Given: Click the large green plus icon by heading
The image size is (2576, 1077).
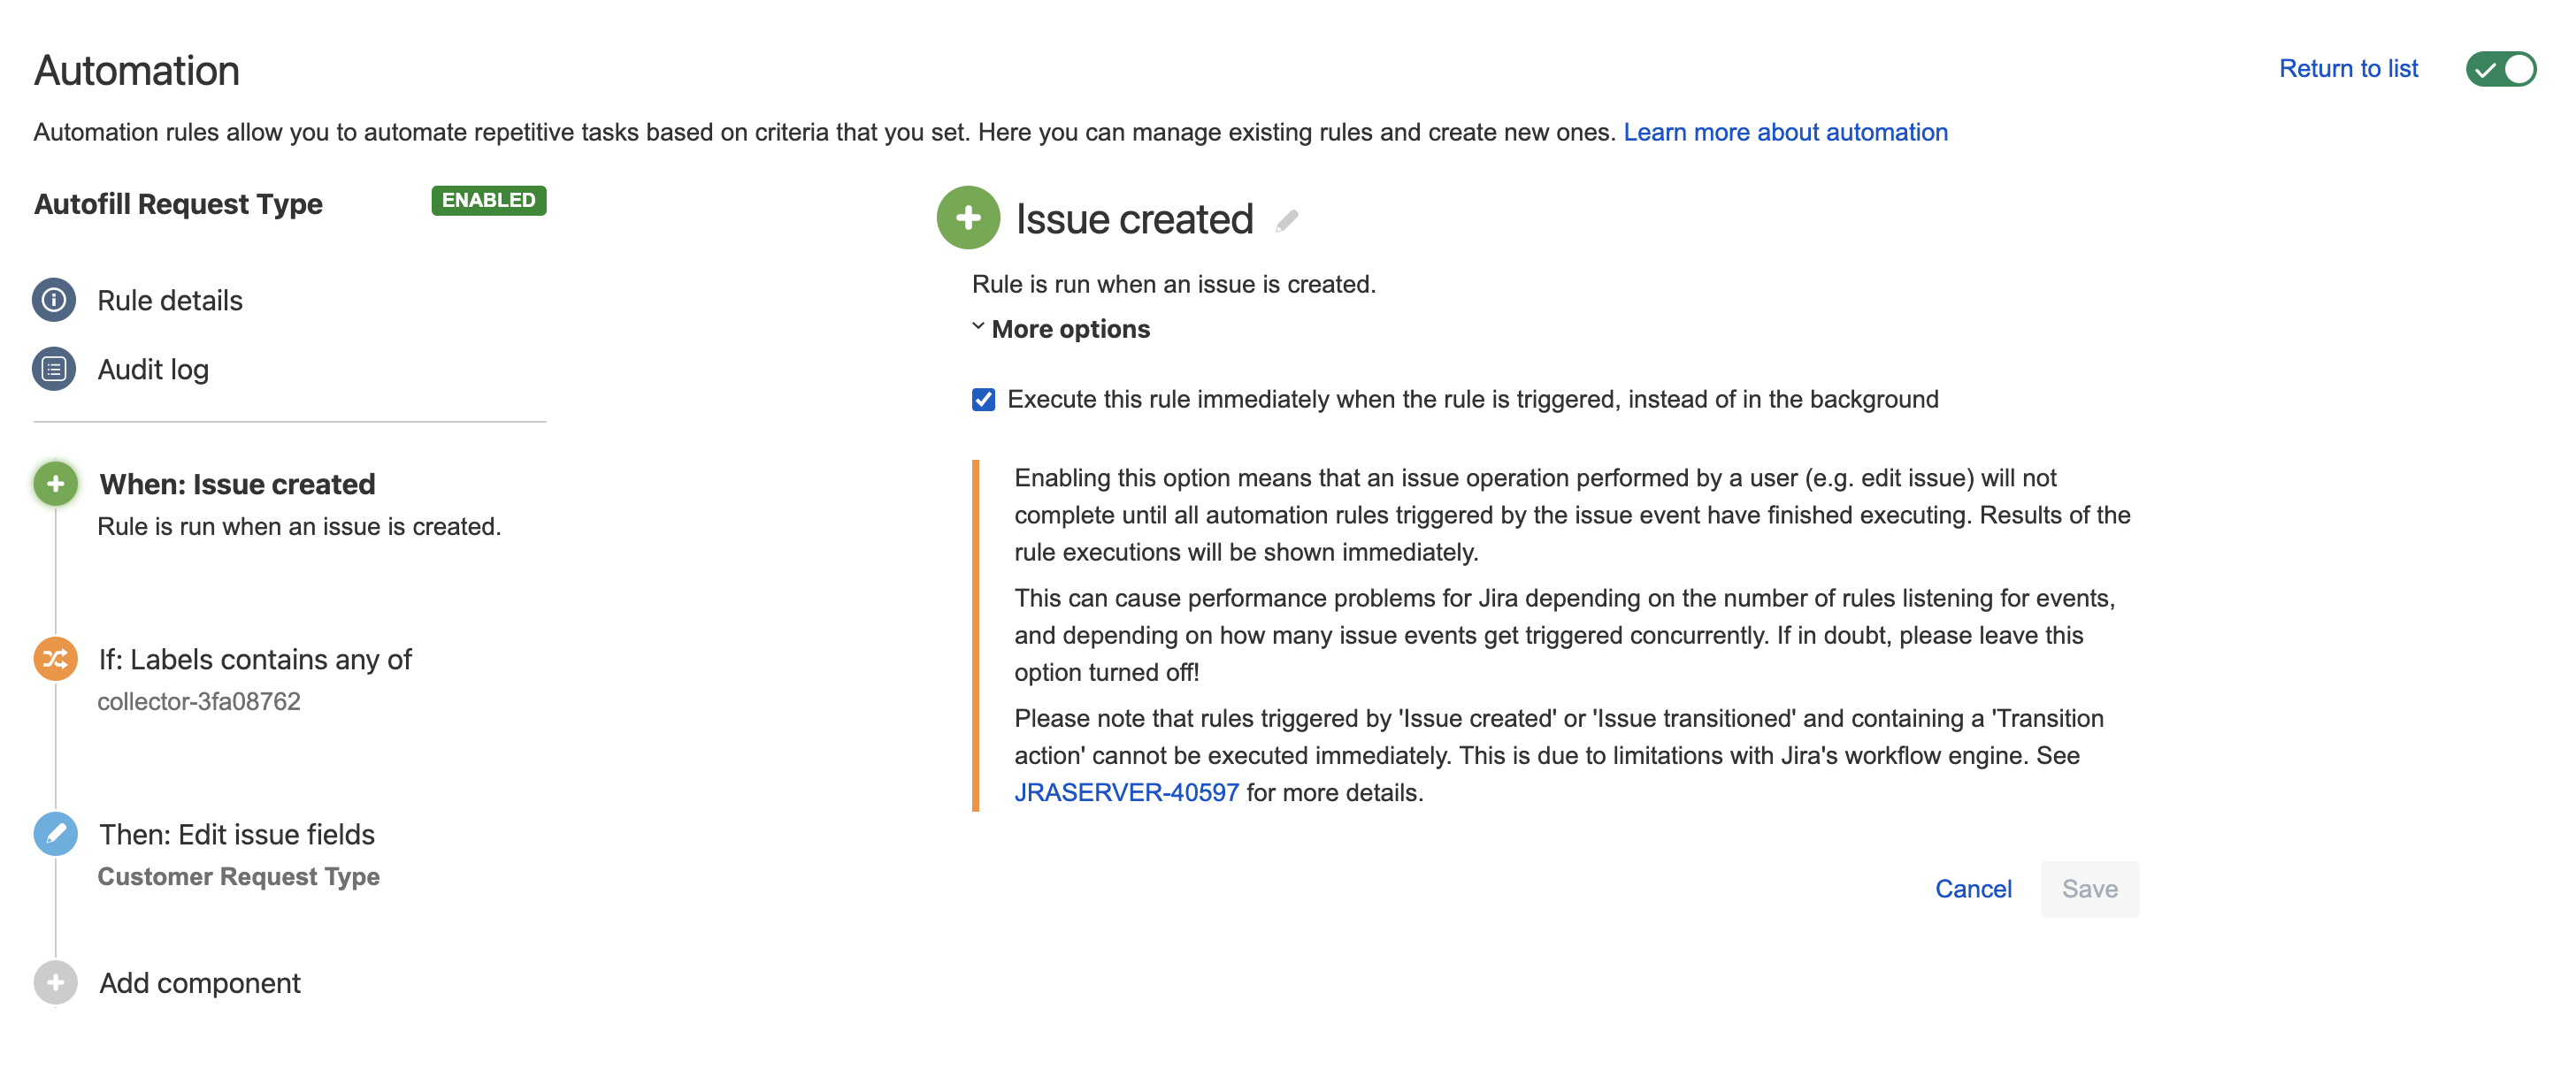Looking at the screenshot, I should click(968, 218).
